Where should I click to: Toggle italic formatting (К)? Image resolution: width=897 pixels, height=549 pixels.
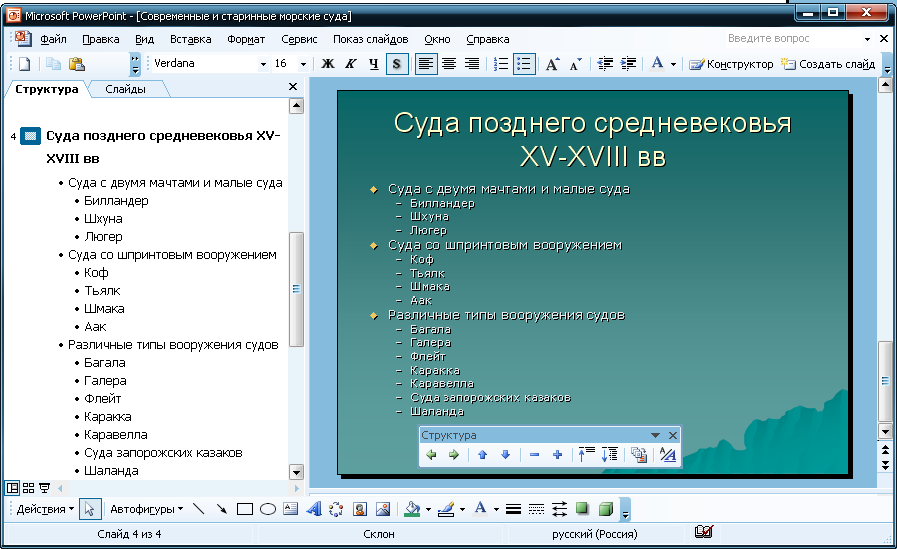coord(351,63)
